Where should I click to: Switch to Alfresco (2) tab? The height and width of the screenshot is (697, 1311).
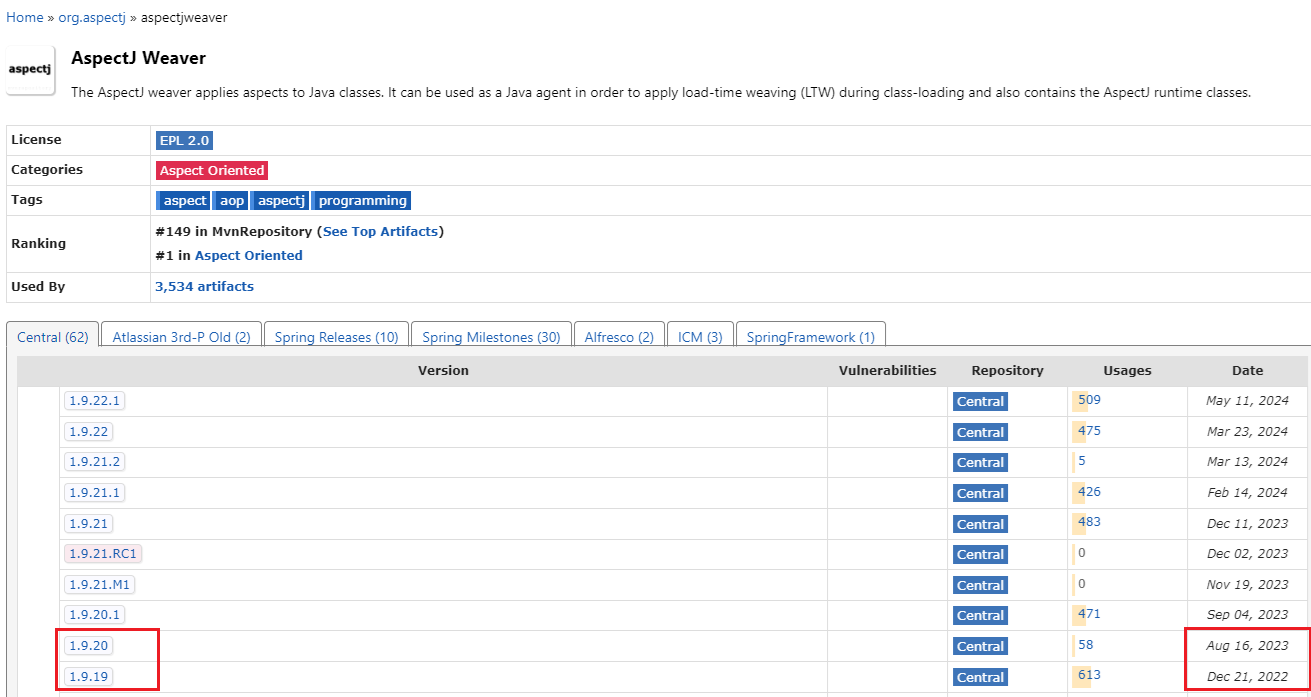tap(619, 337)
